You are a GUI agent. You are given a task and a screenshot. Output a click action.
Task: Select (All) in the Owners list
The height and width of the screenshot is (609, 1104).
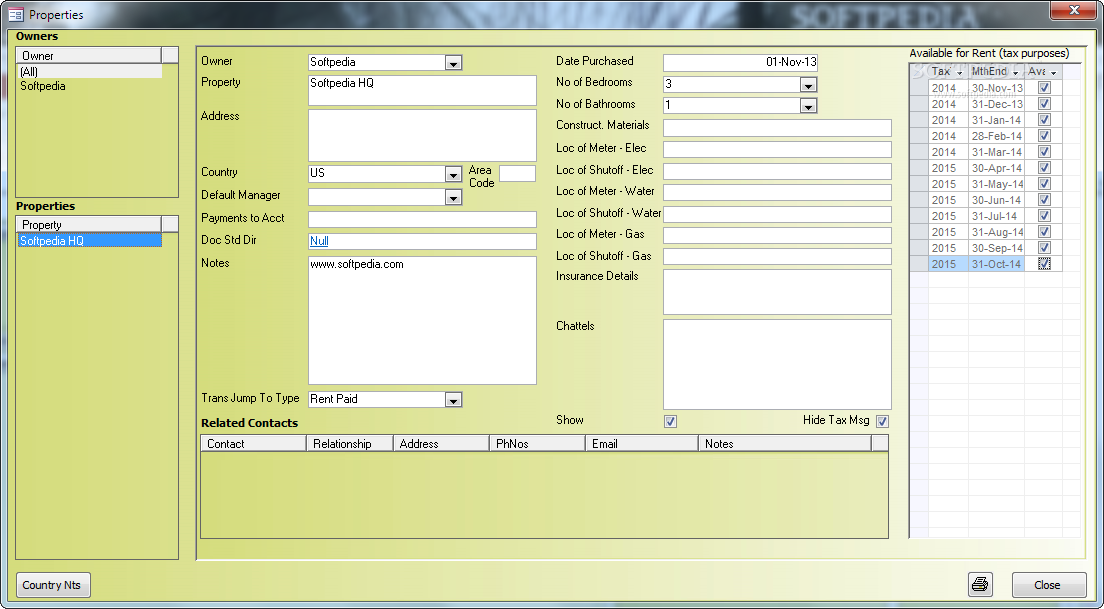click(89, 72)
